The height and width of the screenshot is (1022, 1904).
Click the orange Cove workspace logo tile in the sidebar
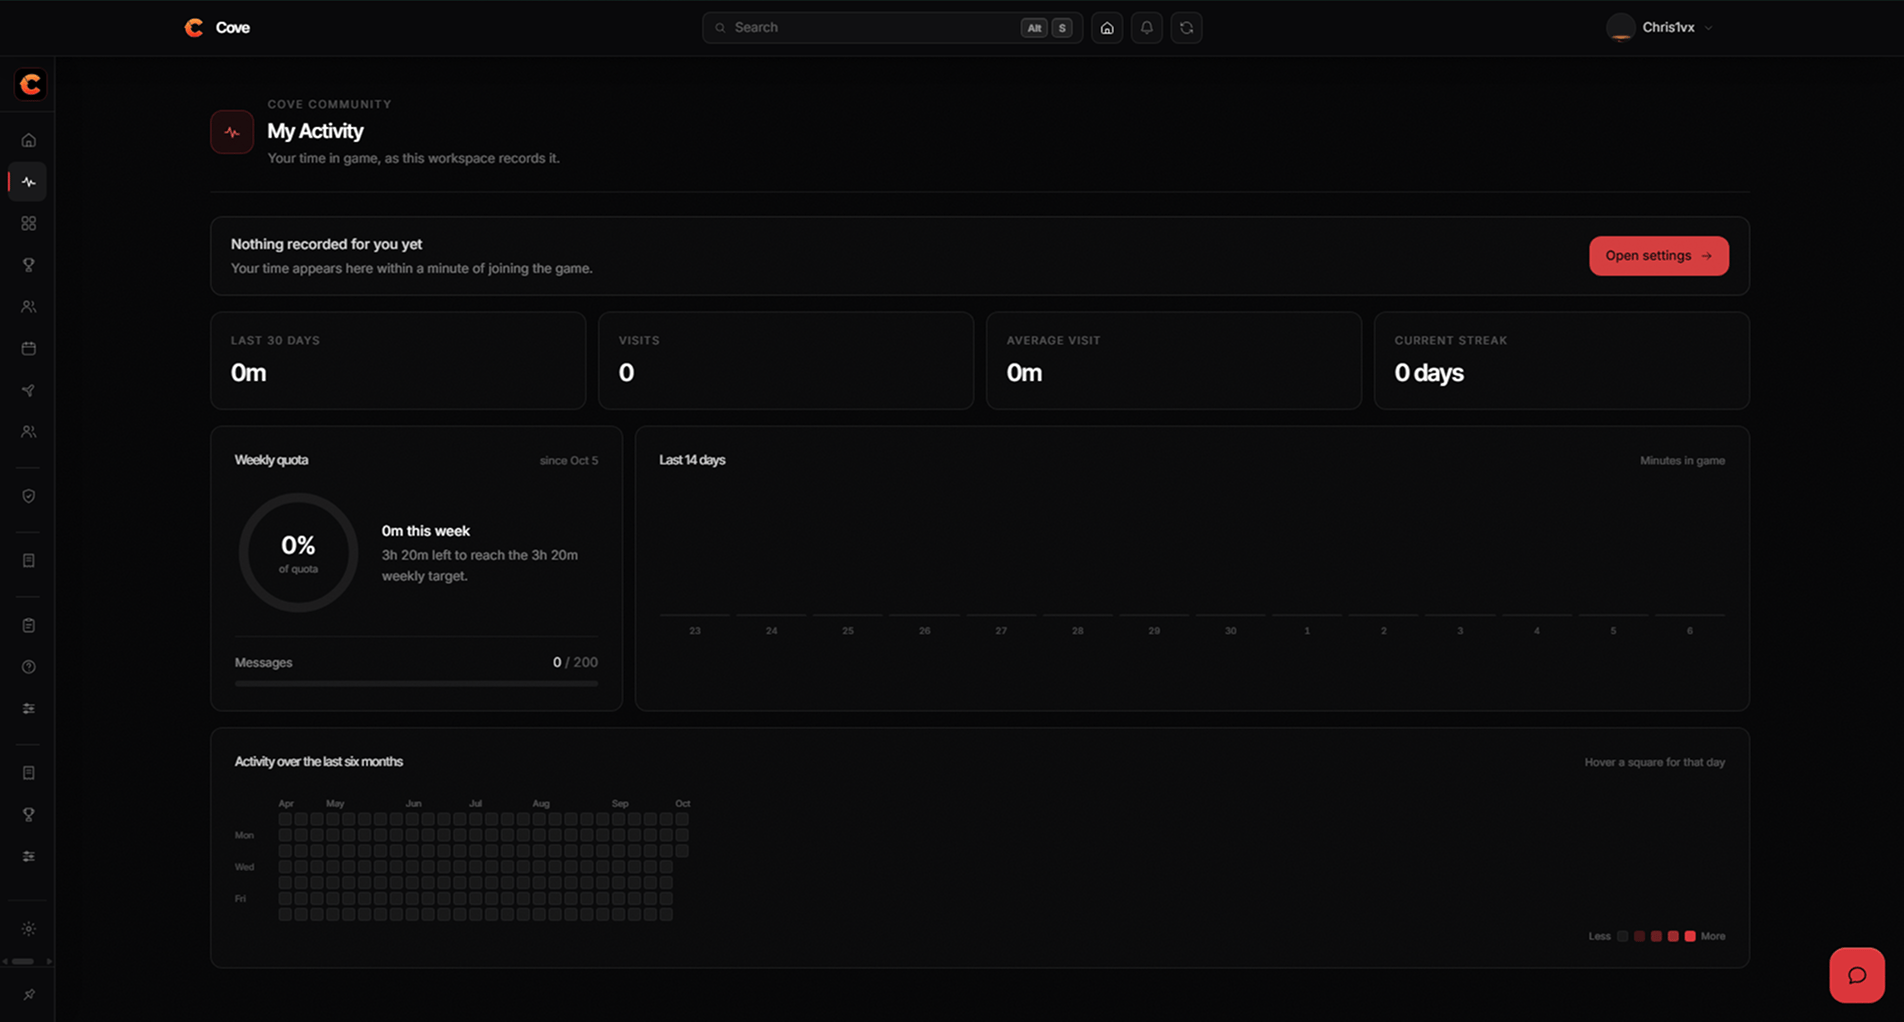[30, 84]
